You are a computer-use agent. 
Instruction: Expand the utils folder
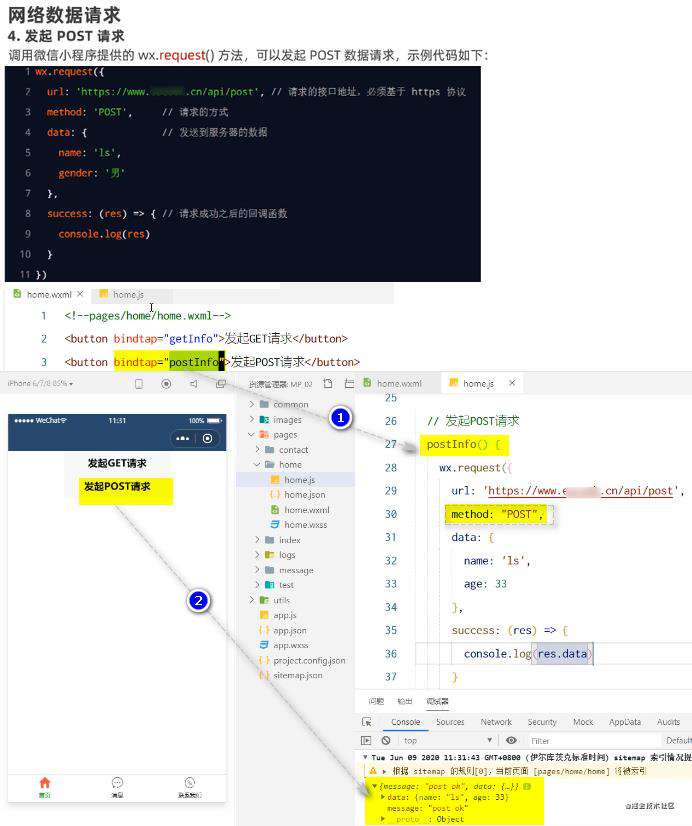252,600
